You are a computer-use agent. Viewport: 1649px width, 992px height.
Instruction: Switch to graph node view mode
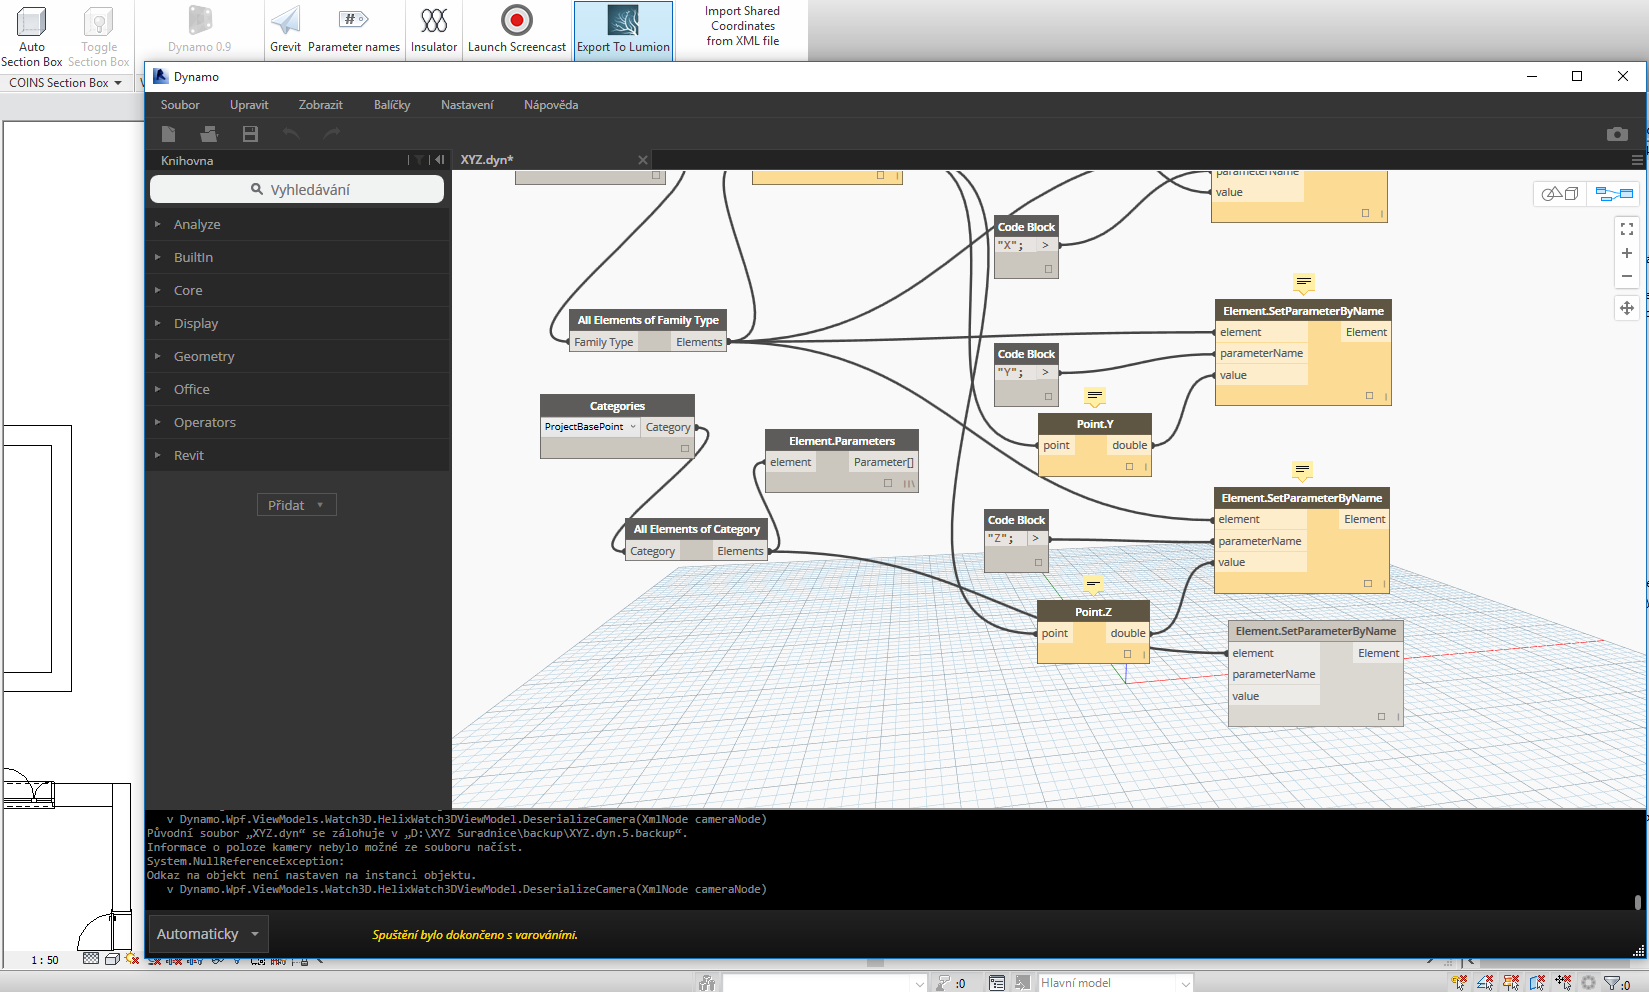tap(1613, 194)
